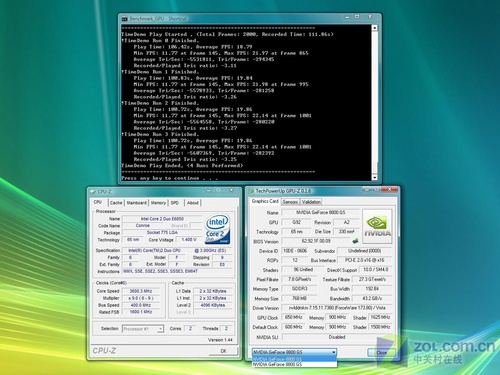Click the Core Voltage field in CPU-Z
The image size is (500, 375).
(x=189, y=240)
